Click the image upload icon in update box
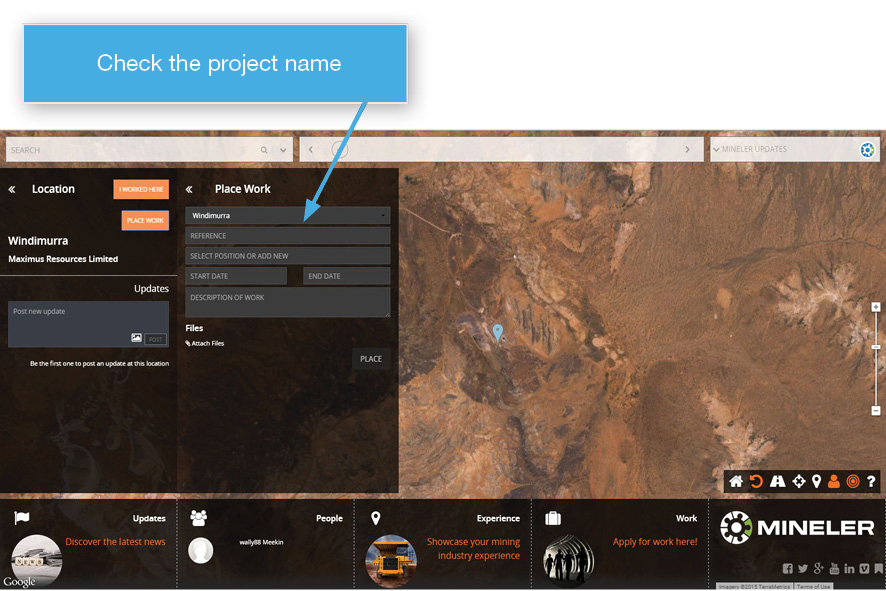 pos(136,339)
